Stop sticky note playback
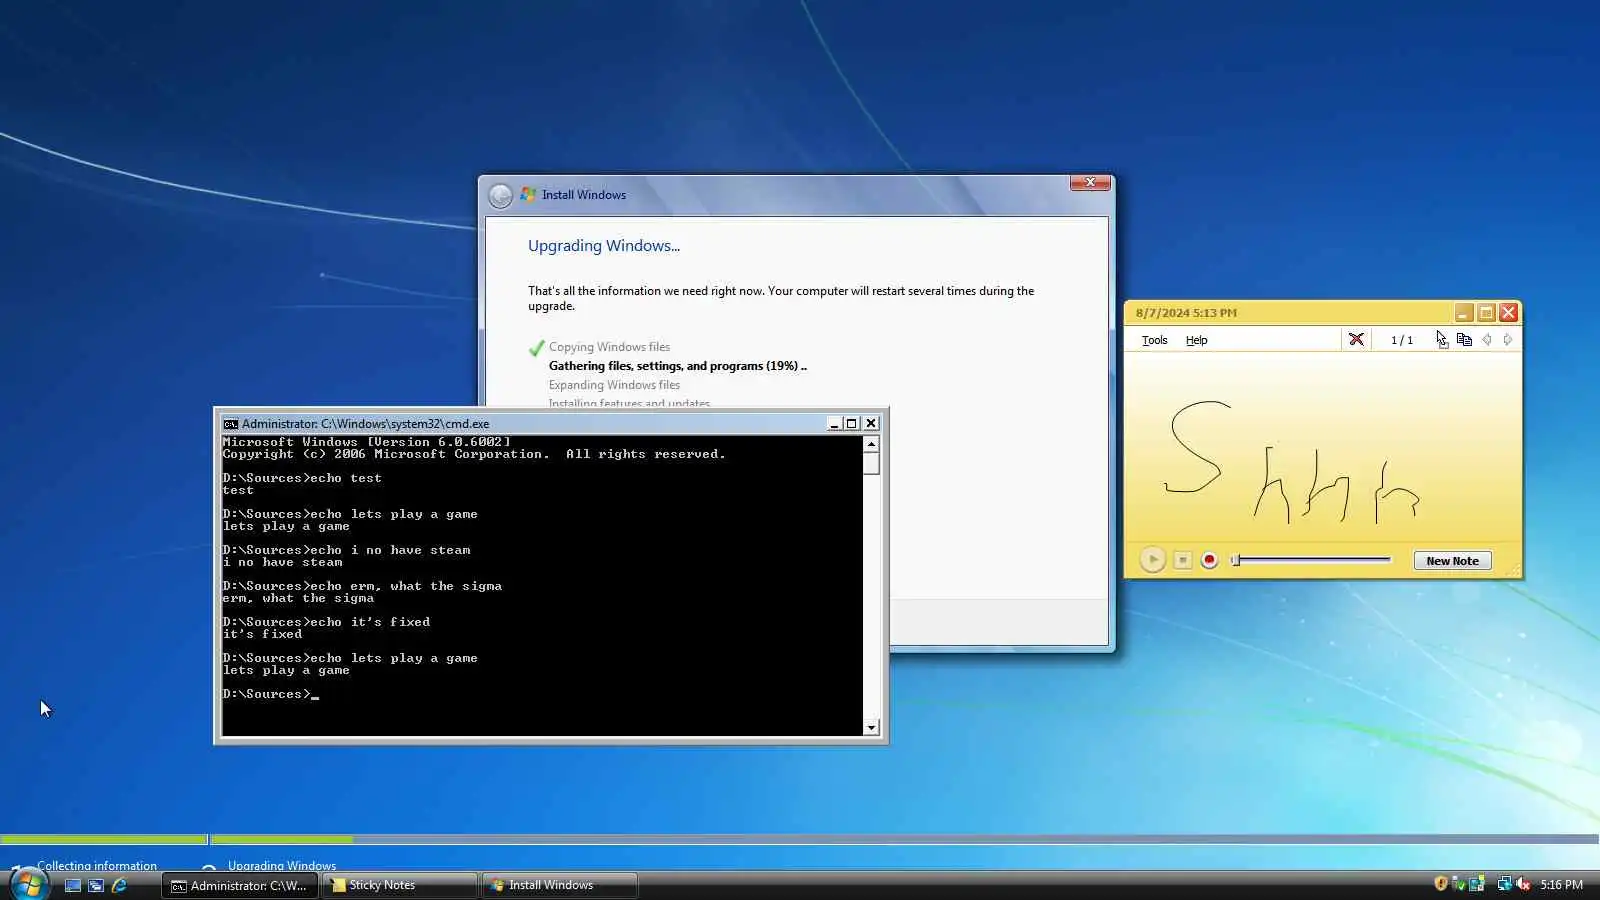Viewport: 1600px width, 900px height. [x=1182, y=560]
